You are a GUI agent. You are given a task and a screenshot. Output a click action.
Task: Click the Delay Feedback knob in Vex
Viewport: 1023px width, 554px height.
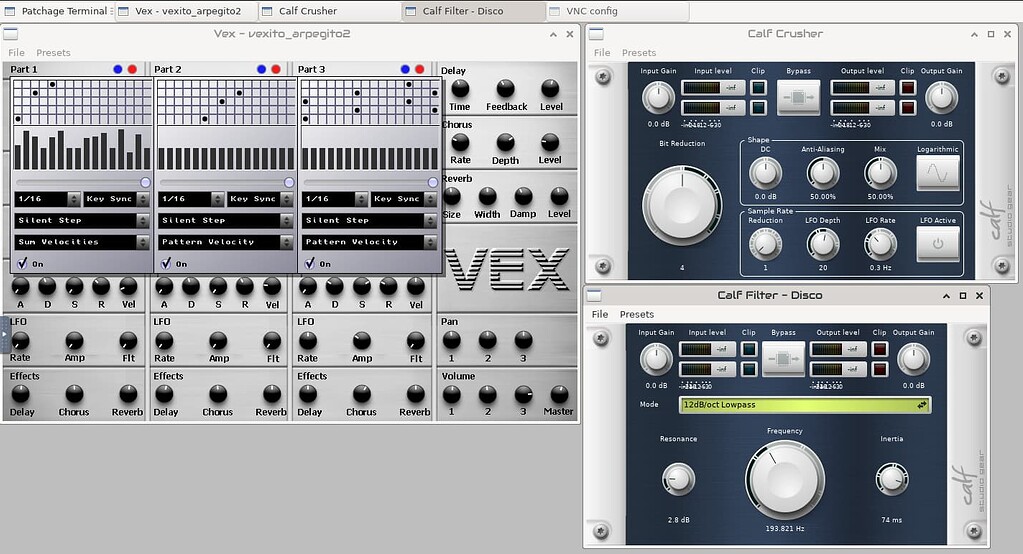pos(506,88)
